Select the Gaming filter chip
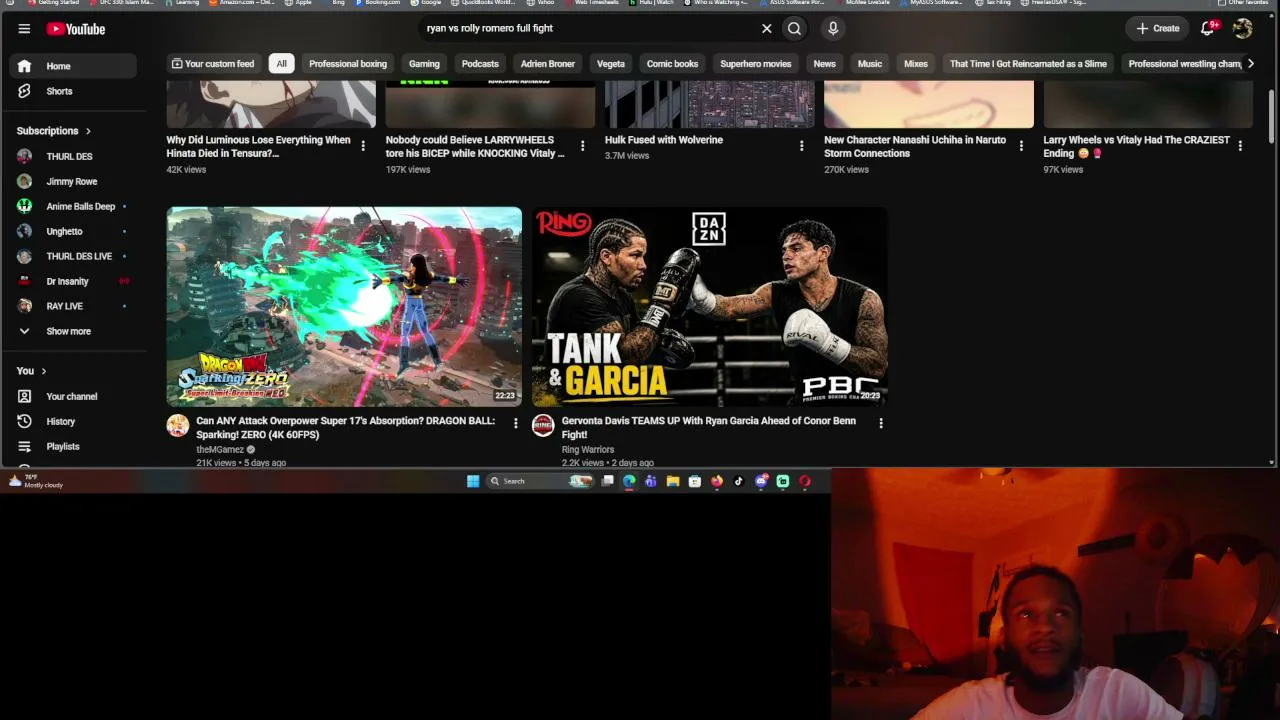The width and height of the screenshot is (1280, 720). point(424,64)
